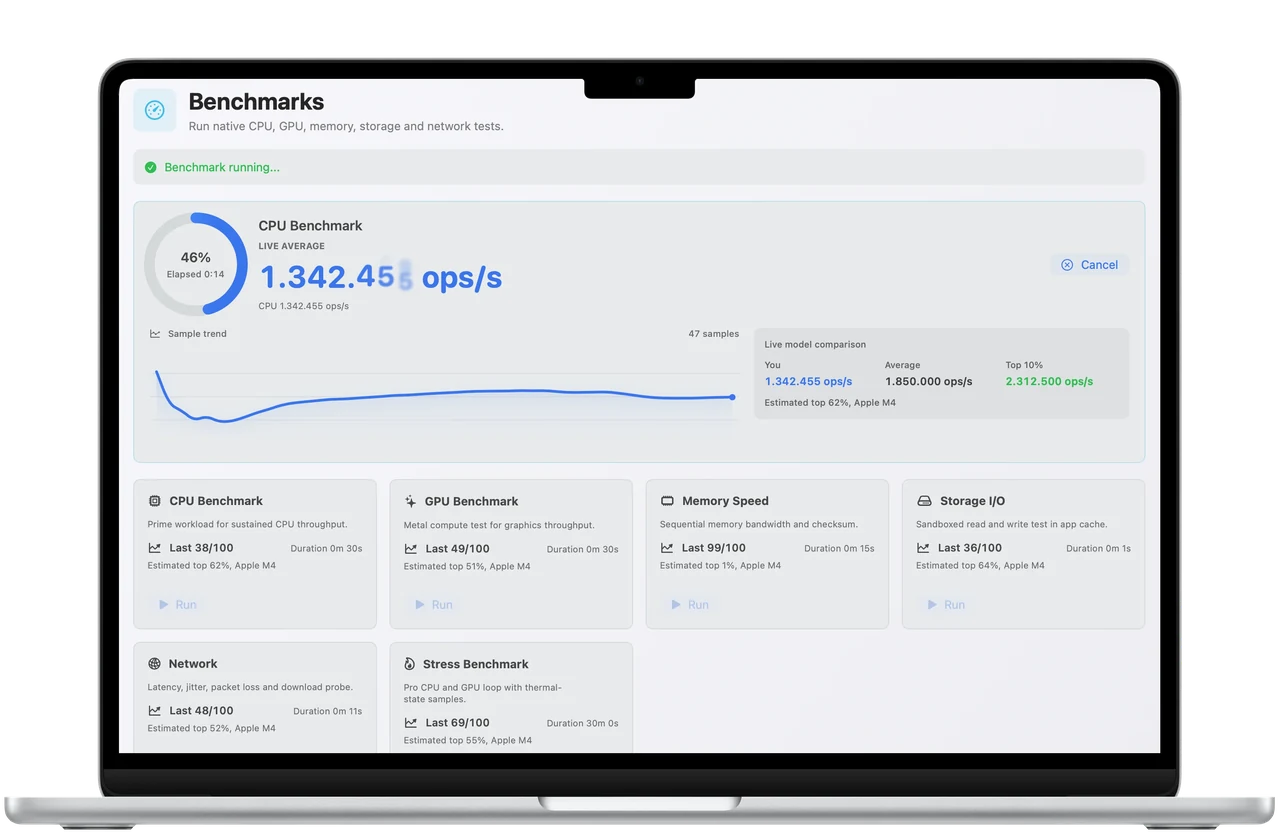Click the 'CPU 1.342.455 ops/s' caption
Image resolution: width=1280 pixels, height=832 pixels.
[x=304, y=306]
